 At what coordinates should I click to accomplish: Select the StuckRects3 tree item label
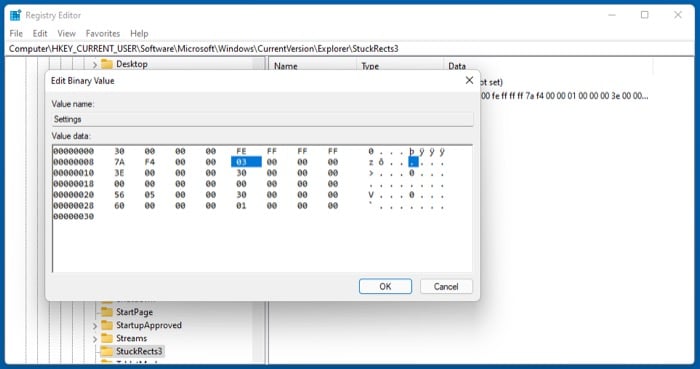[139, 351]
